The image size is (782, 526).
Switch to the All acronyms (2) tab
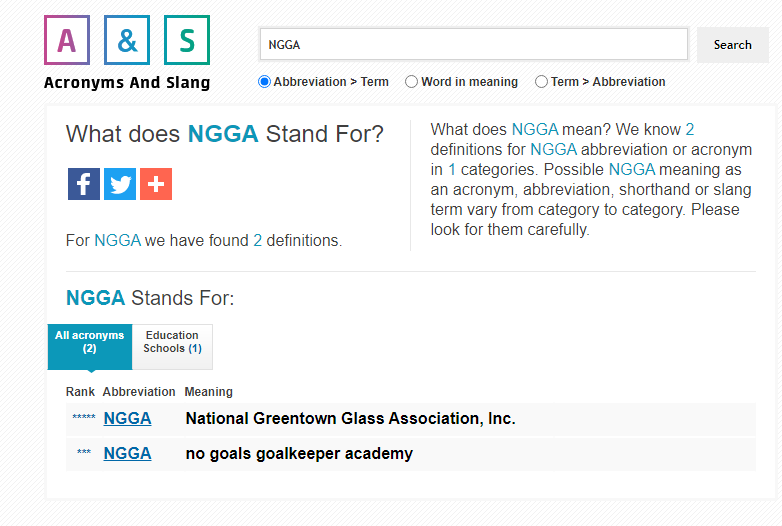tap(90, 347)
